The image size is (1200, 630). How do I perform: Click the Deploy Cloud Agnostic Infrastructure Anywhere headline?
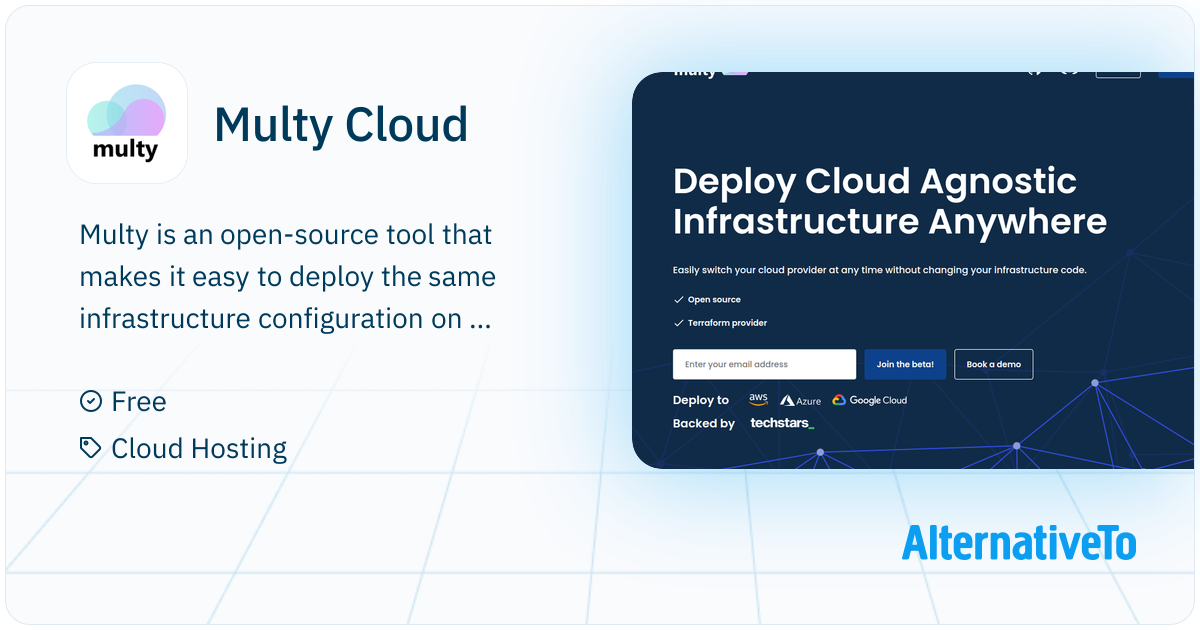(x=890, y=201)
